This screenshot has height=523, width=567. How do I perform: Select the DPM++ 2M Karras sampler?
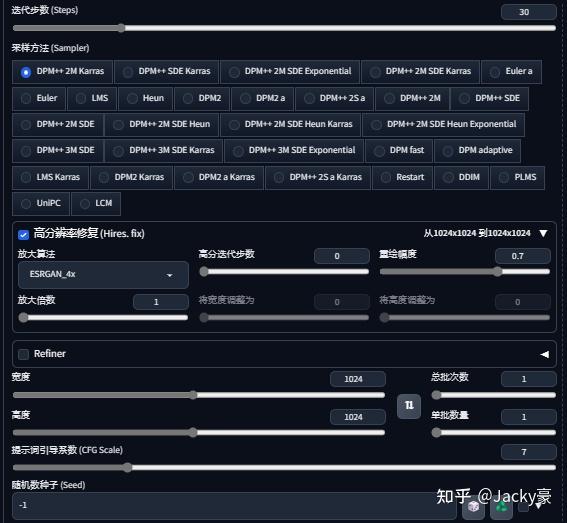coord(62,72)
